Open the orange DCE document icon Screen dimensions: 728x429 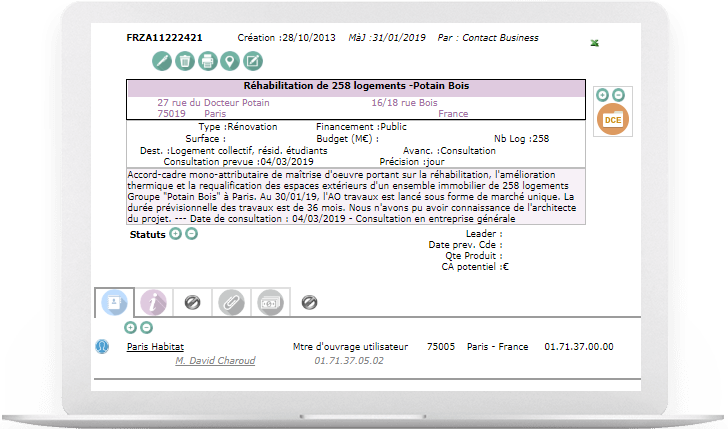pos(610,120)
